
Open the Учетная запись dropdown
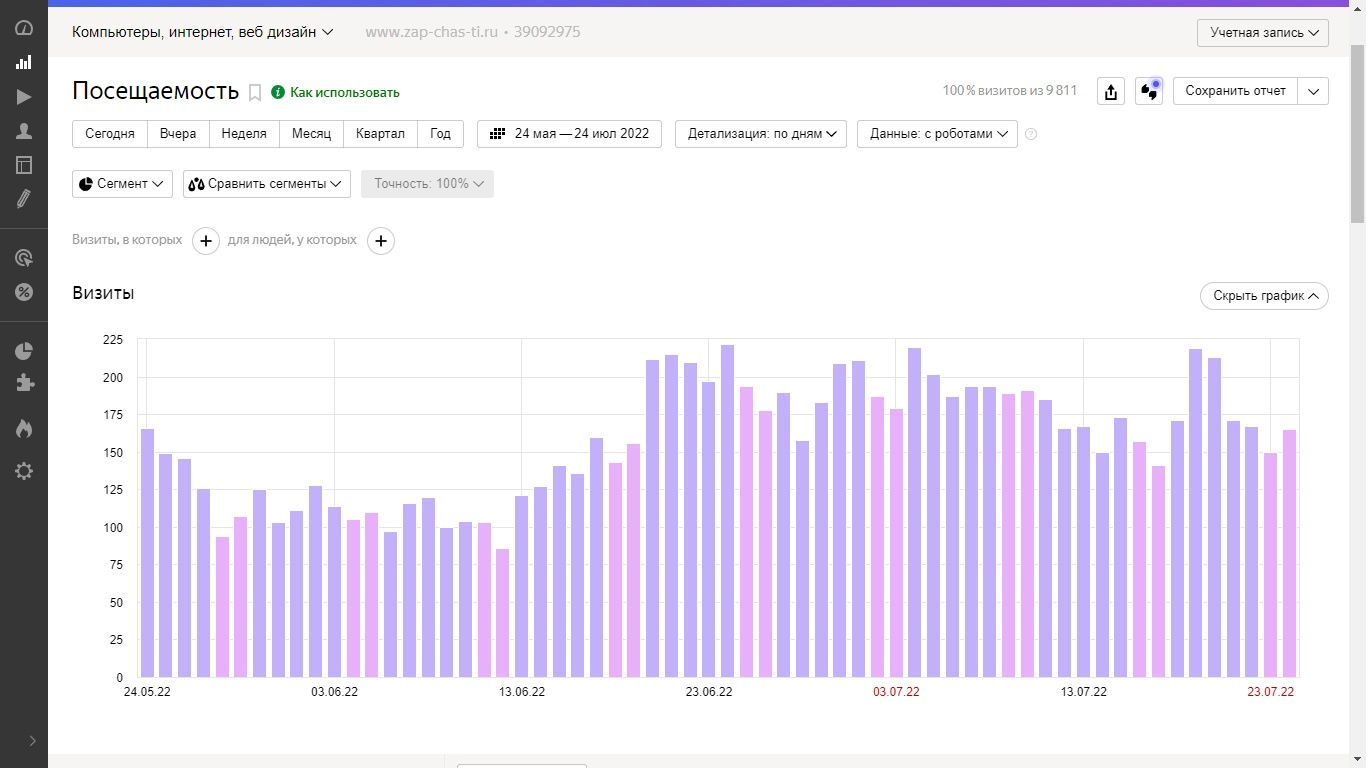pos(1262,33)
